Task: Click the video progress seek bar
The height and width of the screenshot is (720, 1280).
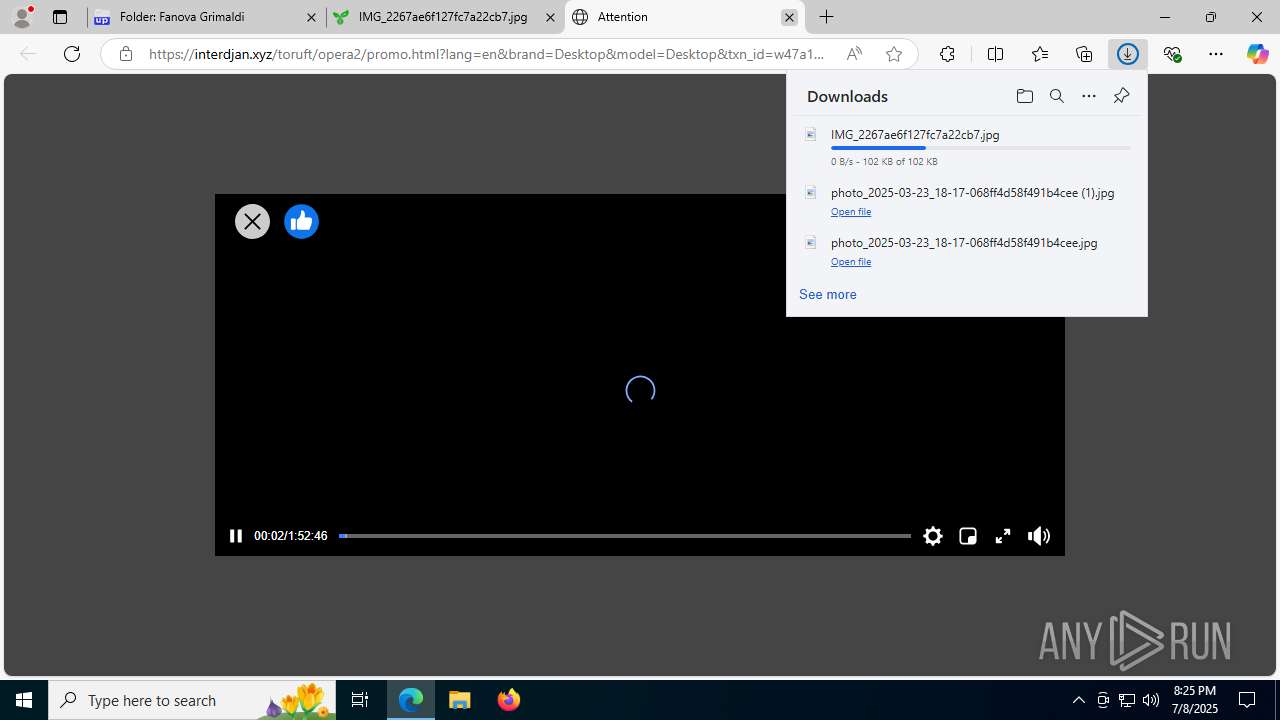Action: tap(625, 536)
